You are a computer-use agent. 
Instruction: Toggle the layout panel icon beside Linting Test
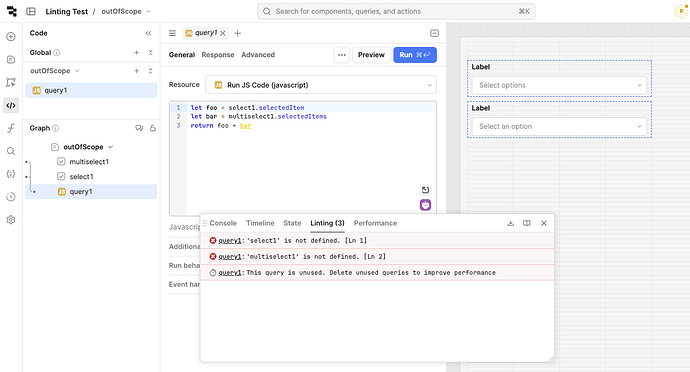click(x=31, y=11)
